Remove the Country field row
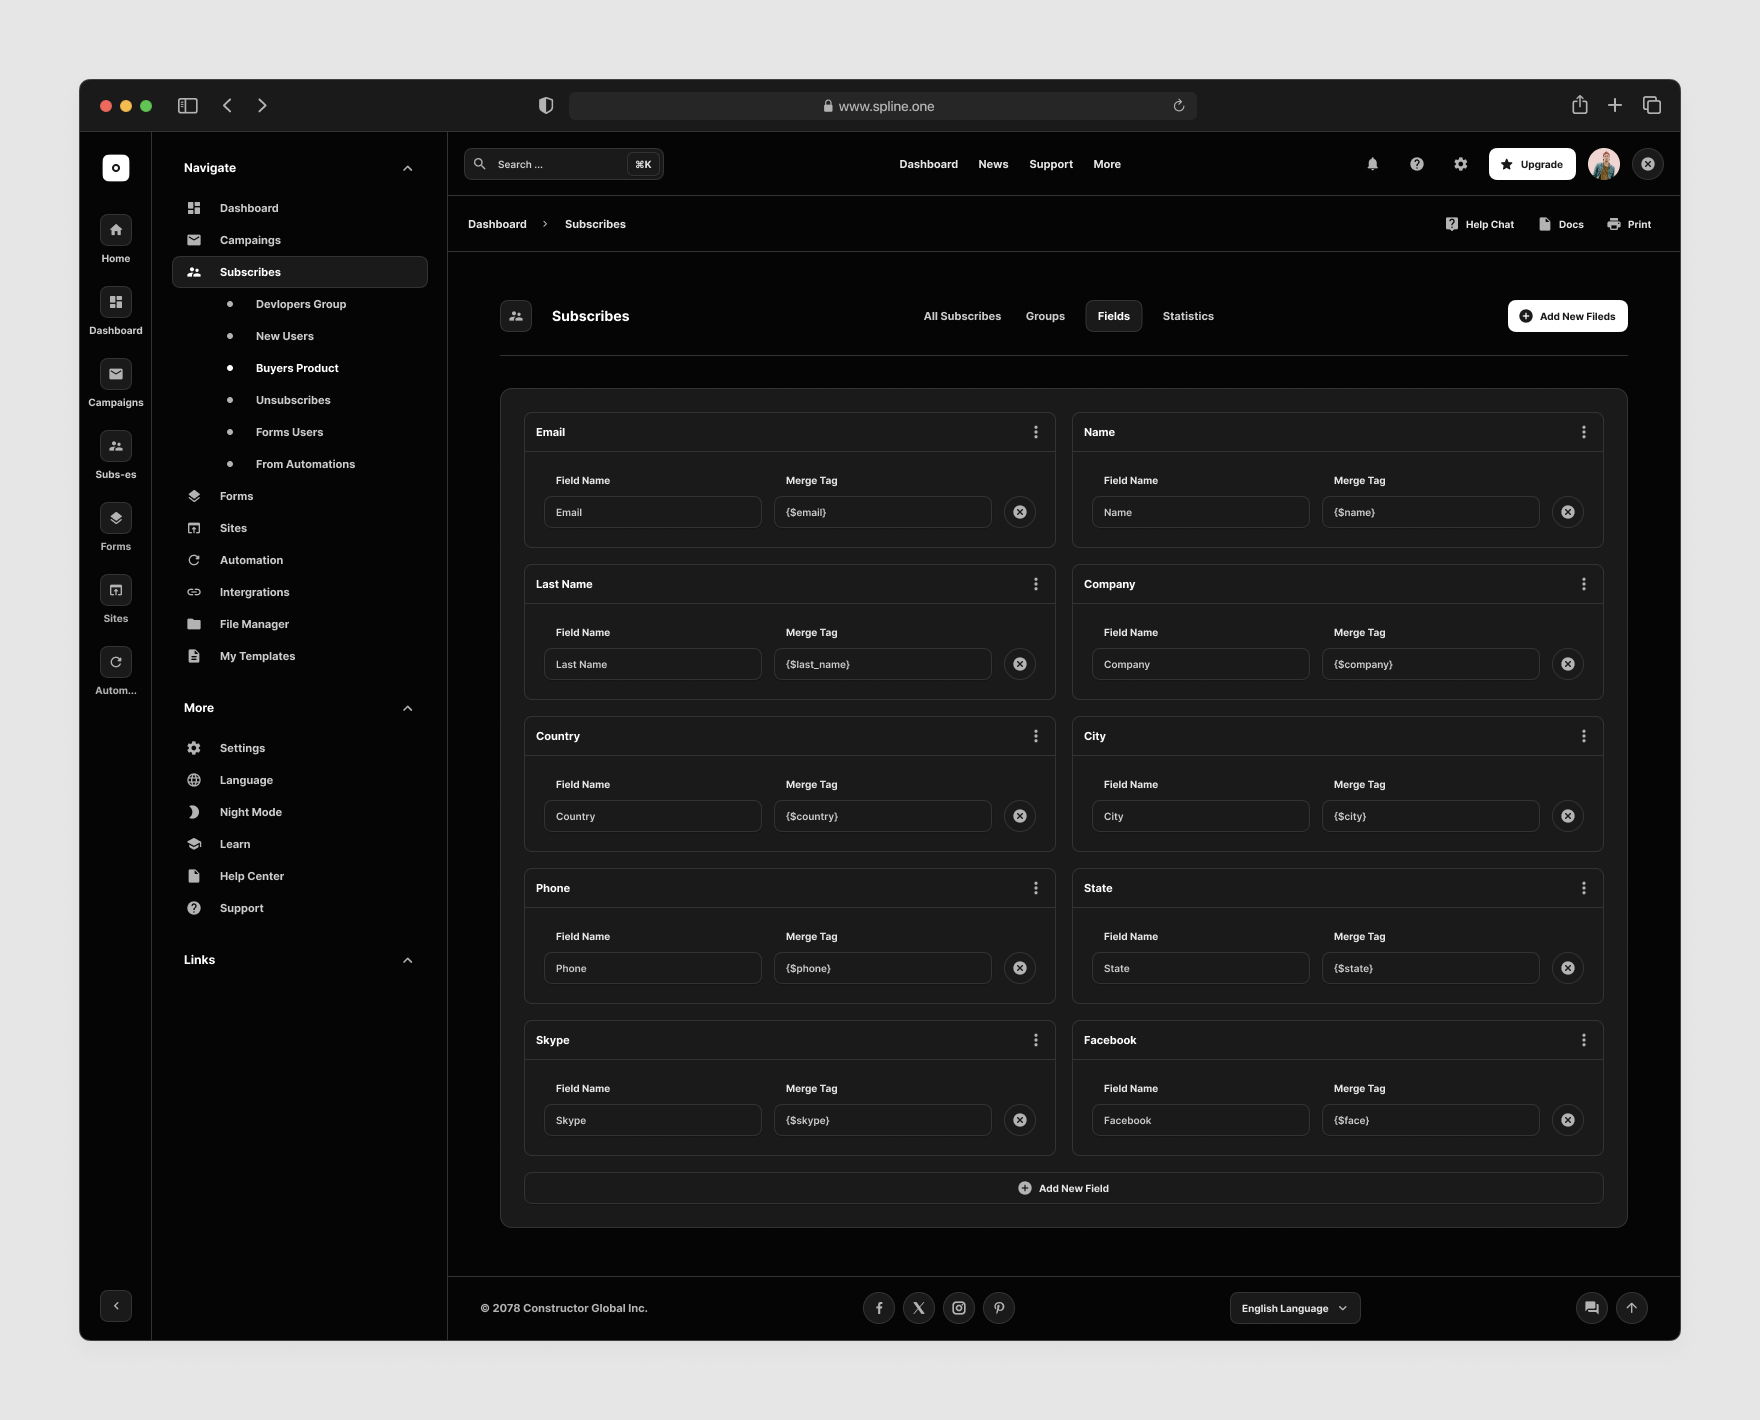Image resolution: width=1760 pixels, height=1420 pixels. 1020,816
